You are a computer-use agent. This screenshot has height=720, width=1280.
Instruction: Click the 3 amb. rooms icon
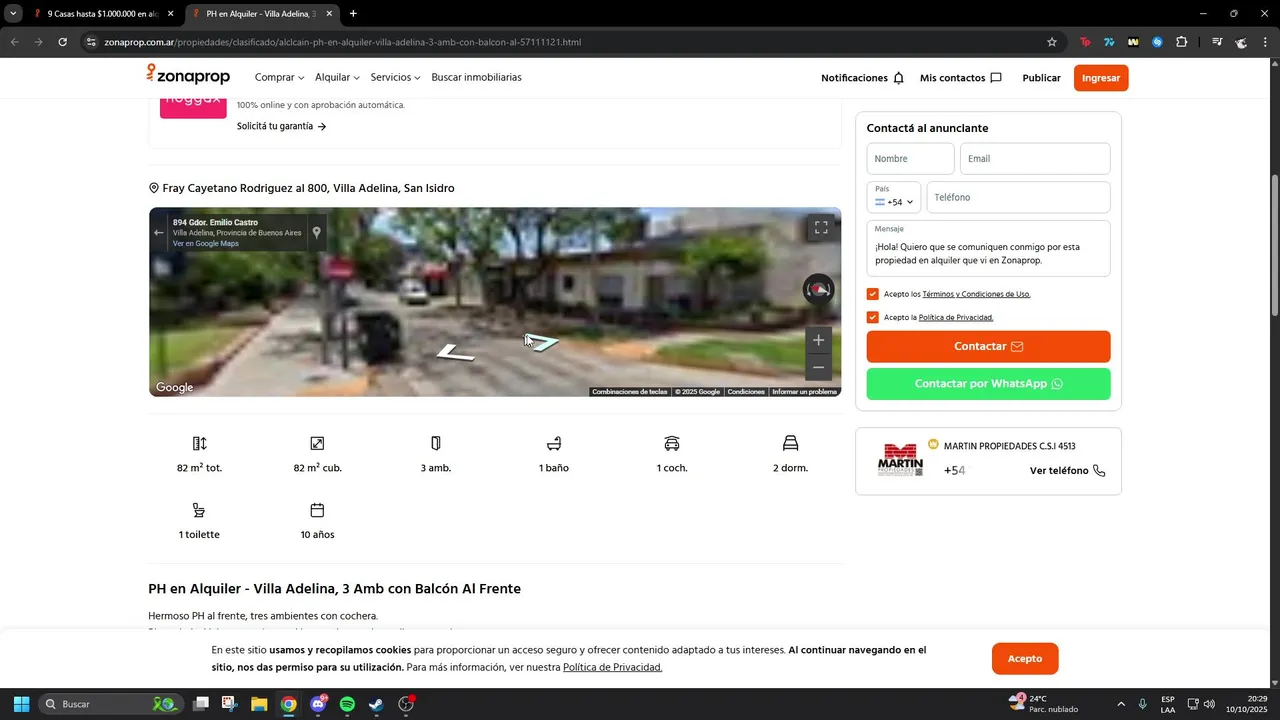tap(436, 443)
